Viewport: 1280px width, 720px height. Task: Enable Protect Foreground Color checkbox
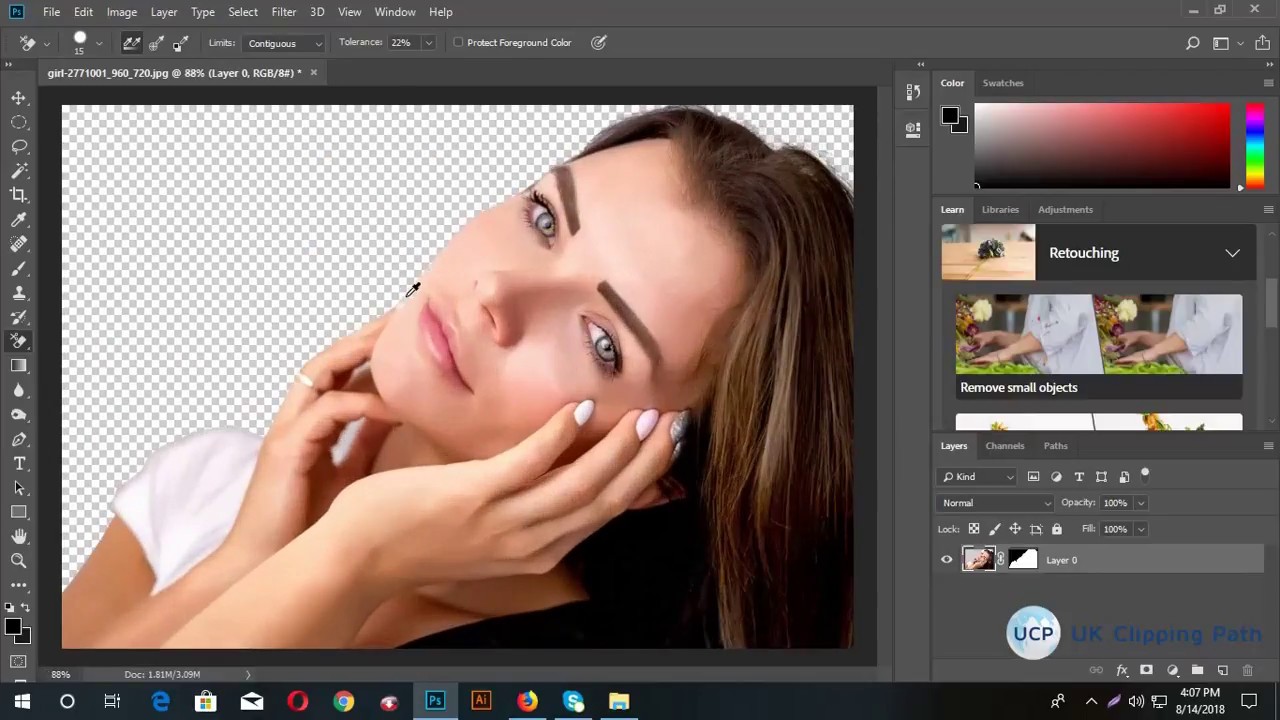click(459, 43)
